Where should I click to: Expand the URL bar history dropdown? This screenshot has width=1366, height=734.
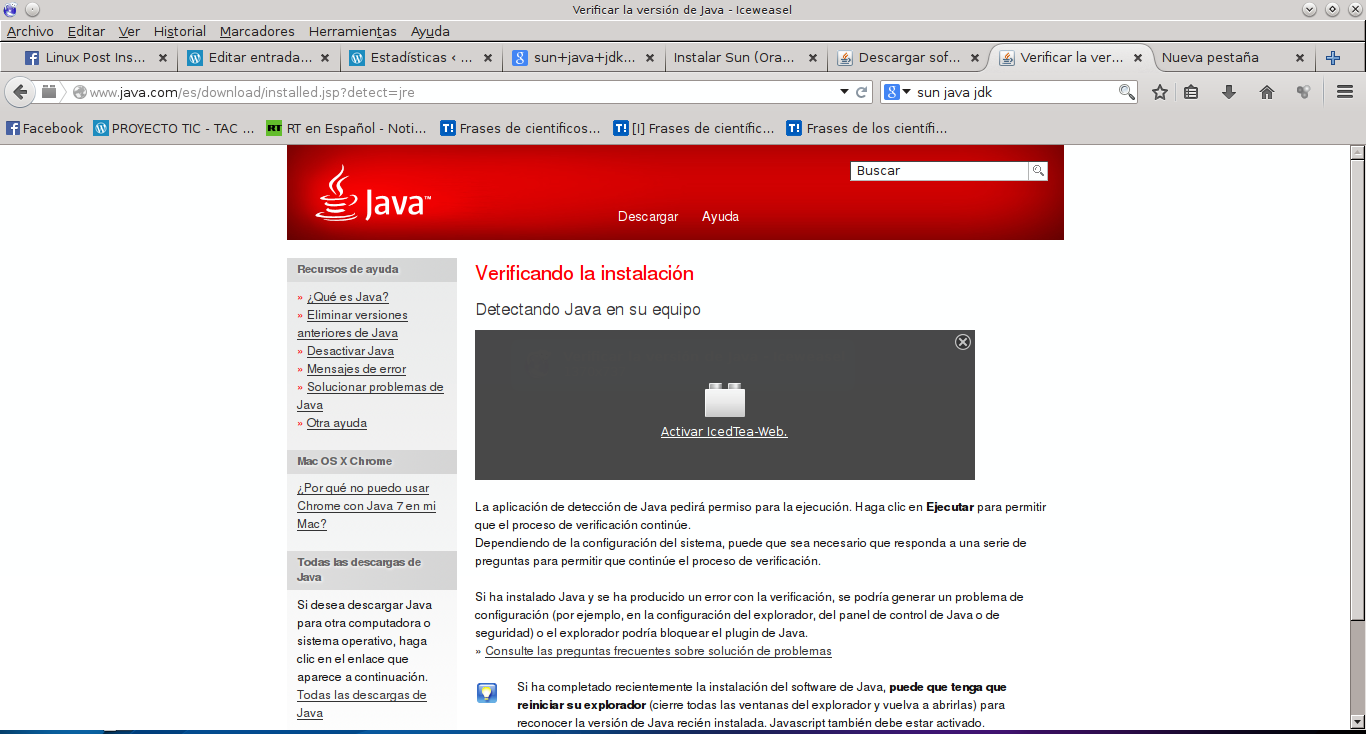(x=844, y=92)
